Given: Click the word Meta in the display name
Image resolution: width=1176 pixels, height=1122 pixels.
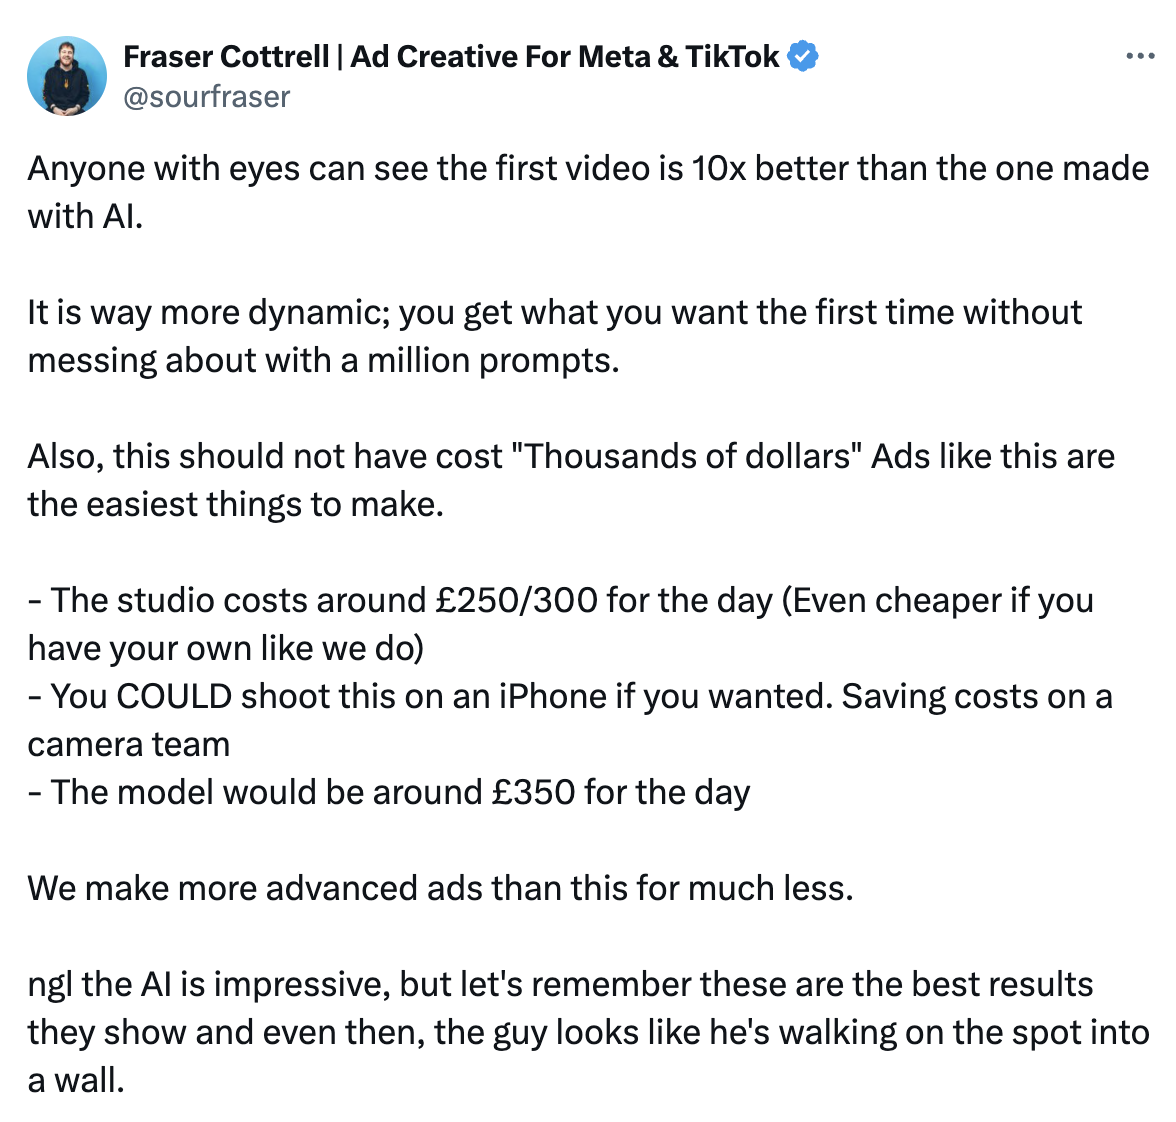Looking at the screenshot, I should click(614, 56).
